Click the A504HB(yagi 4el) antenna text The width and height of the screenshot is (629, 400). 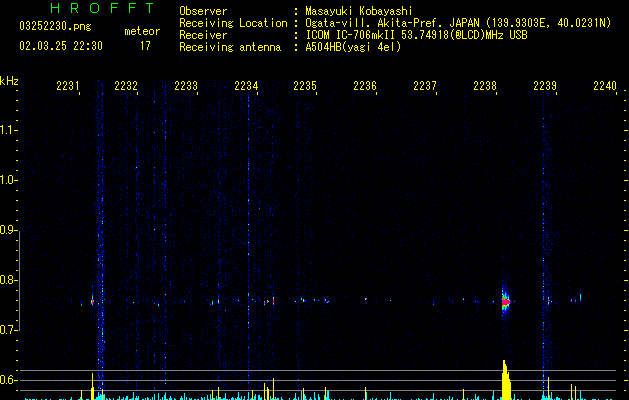coord(353,47)
